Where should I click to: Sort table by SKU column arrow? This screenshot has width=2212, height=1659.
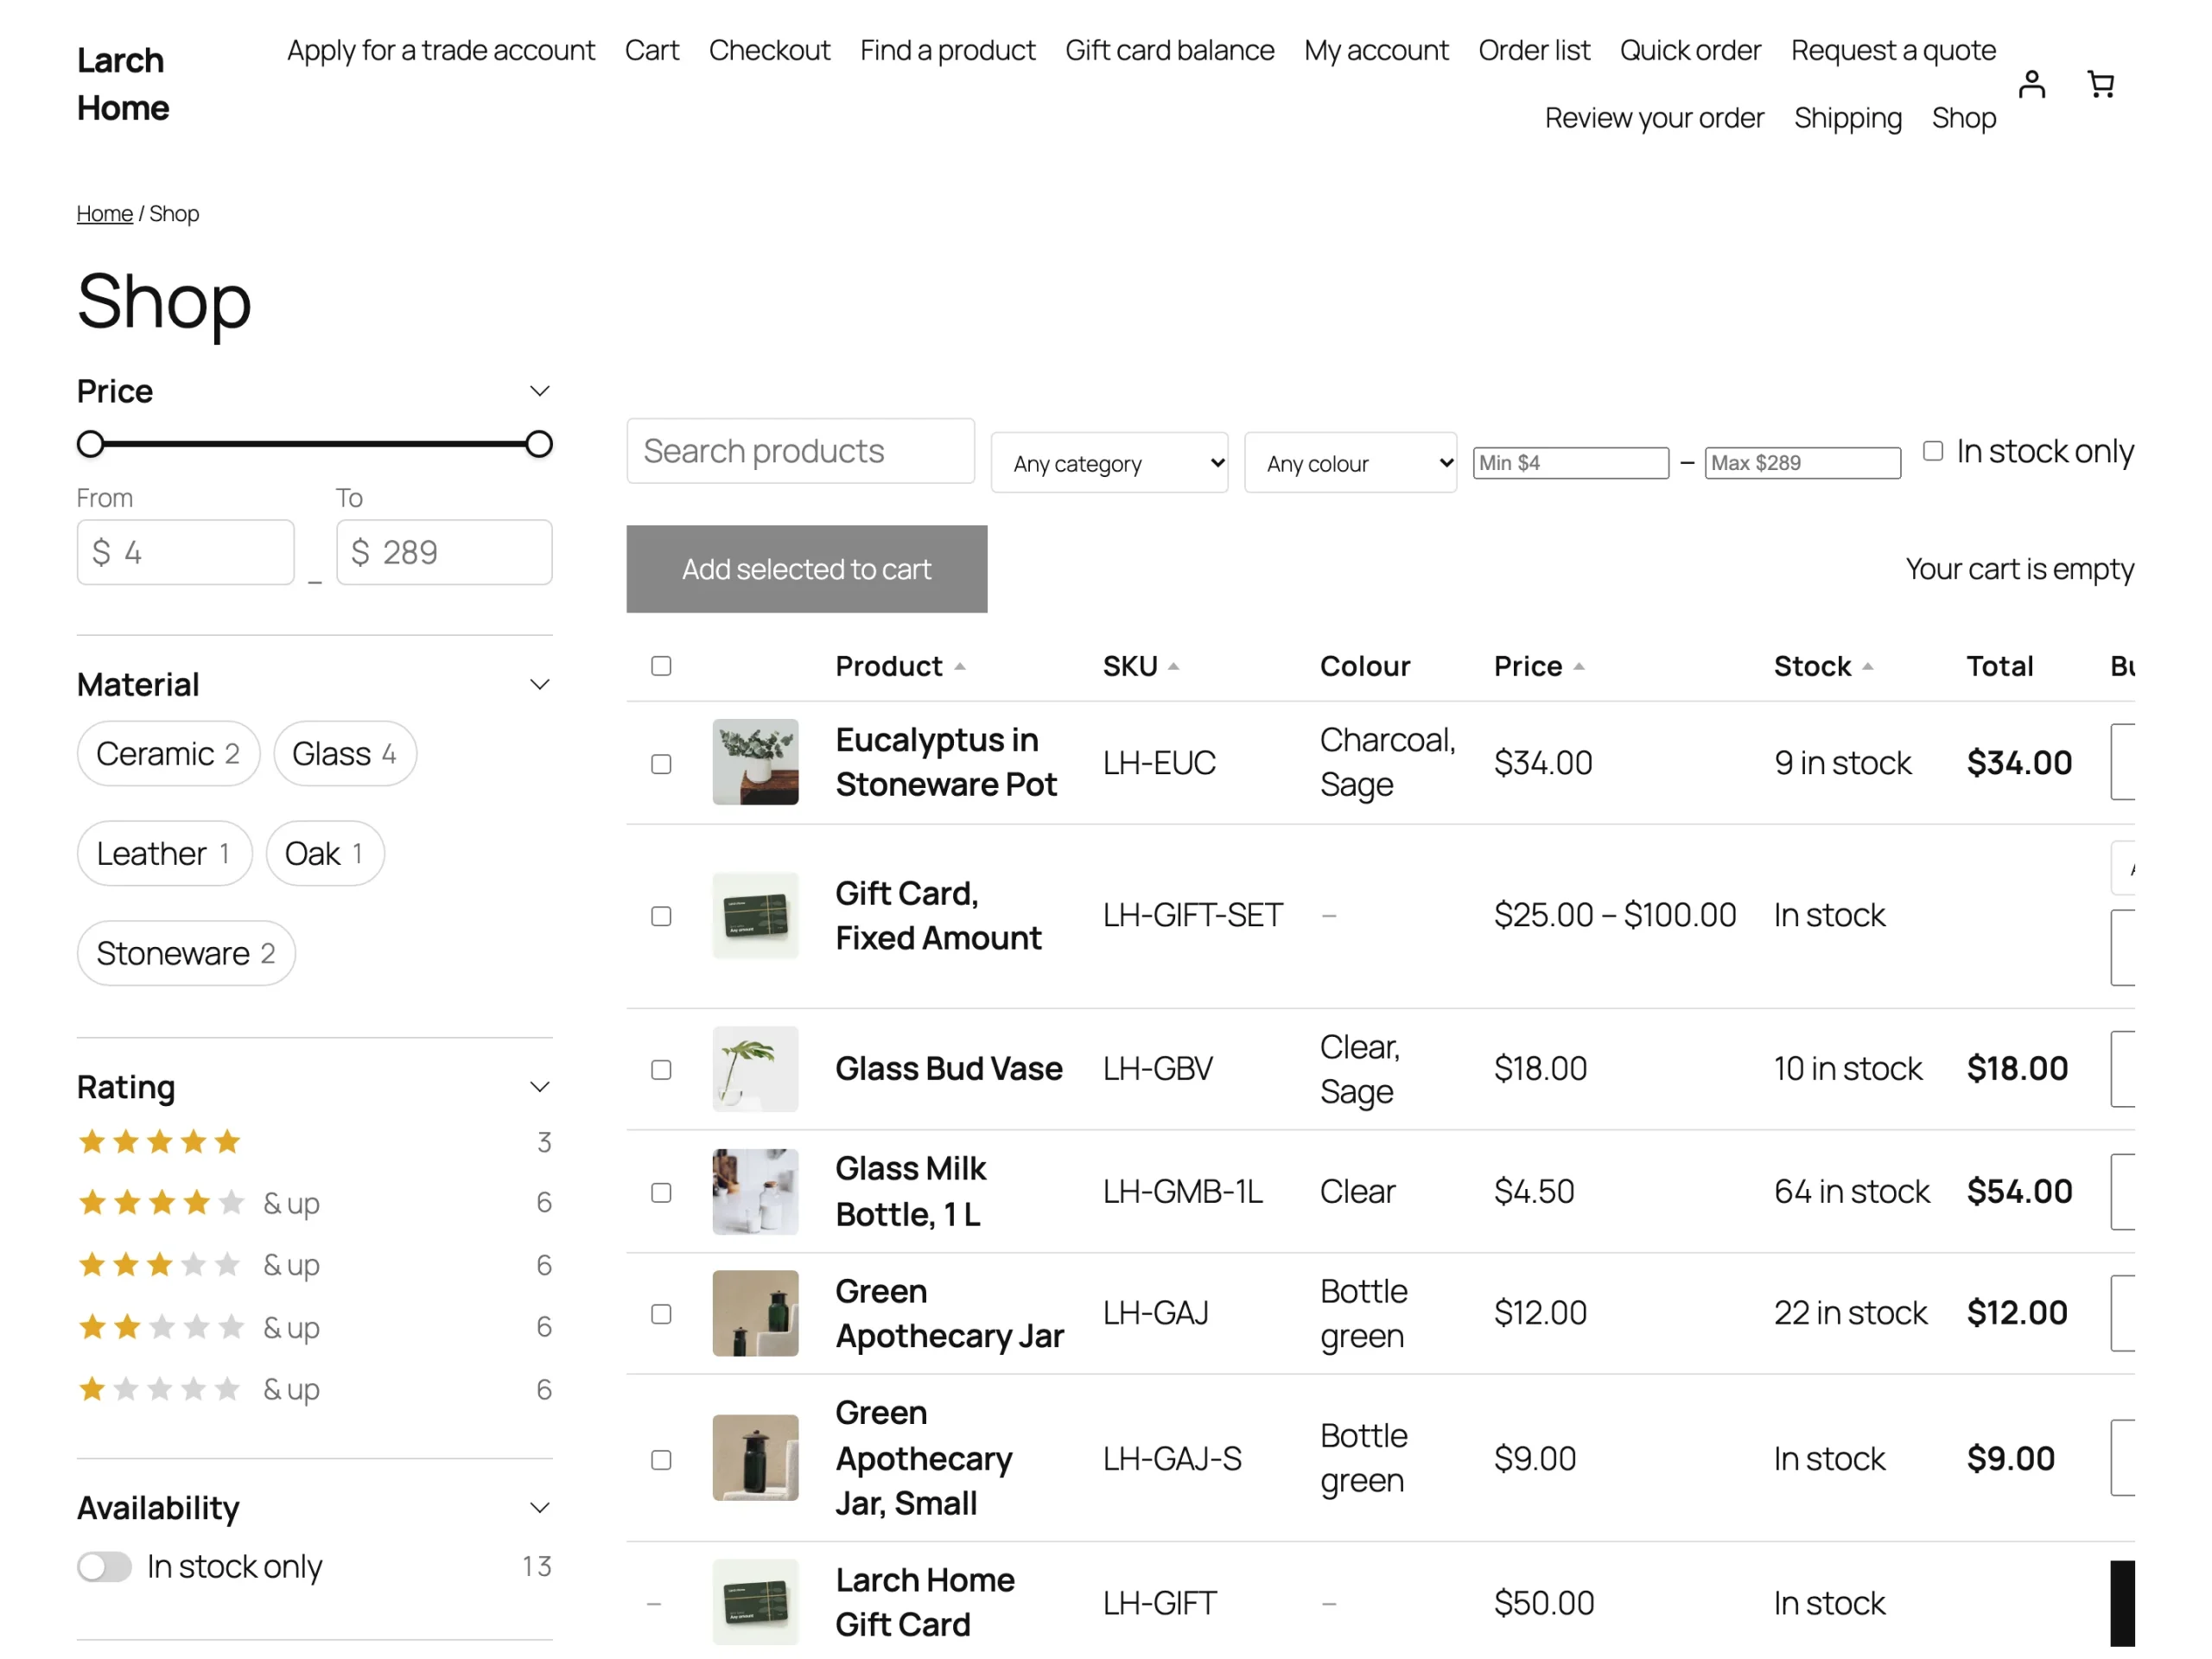click(1173, 666)
